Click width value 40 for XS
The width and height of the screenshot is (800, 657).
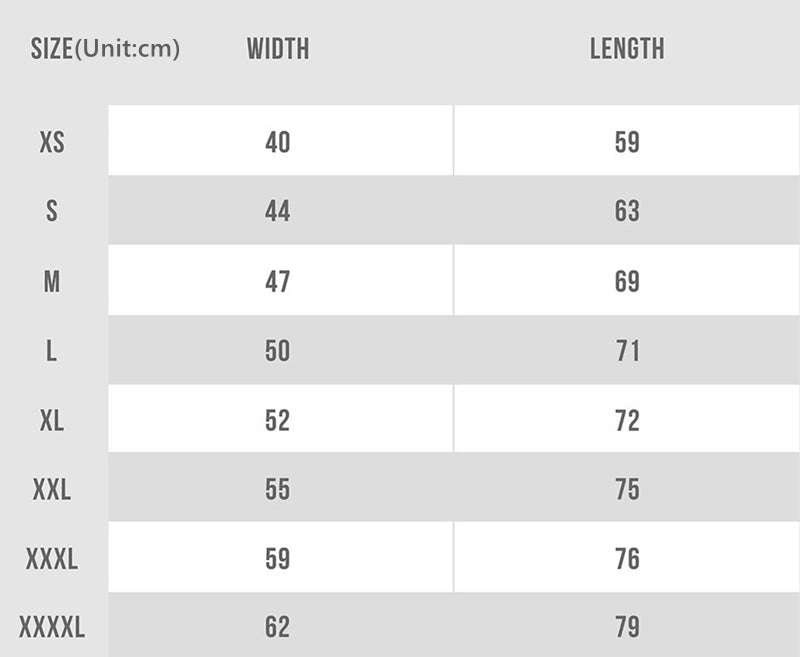[278, 142]
